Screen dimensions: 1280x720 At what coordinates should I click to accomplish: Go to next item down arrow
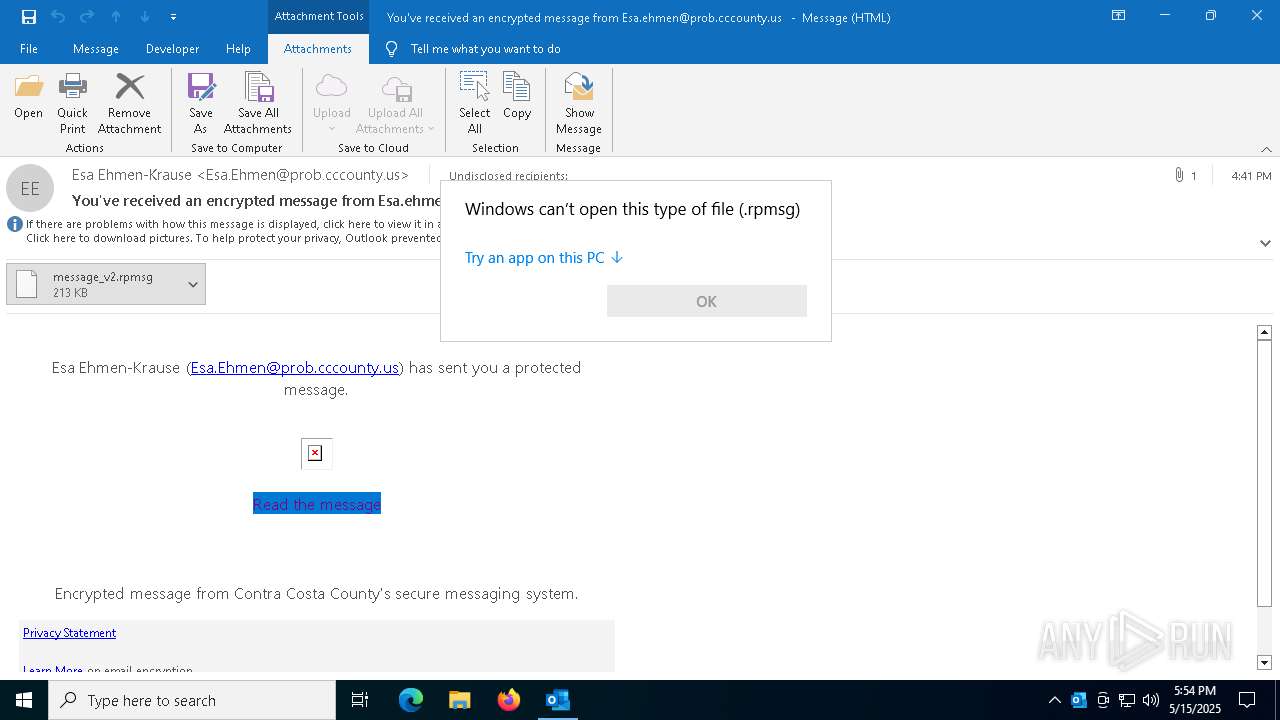click(145, 17)
